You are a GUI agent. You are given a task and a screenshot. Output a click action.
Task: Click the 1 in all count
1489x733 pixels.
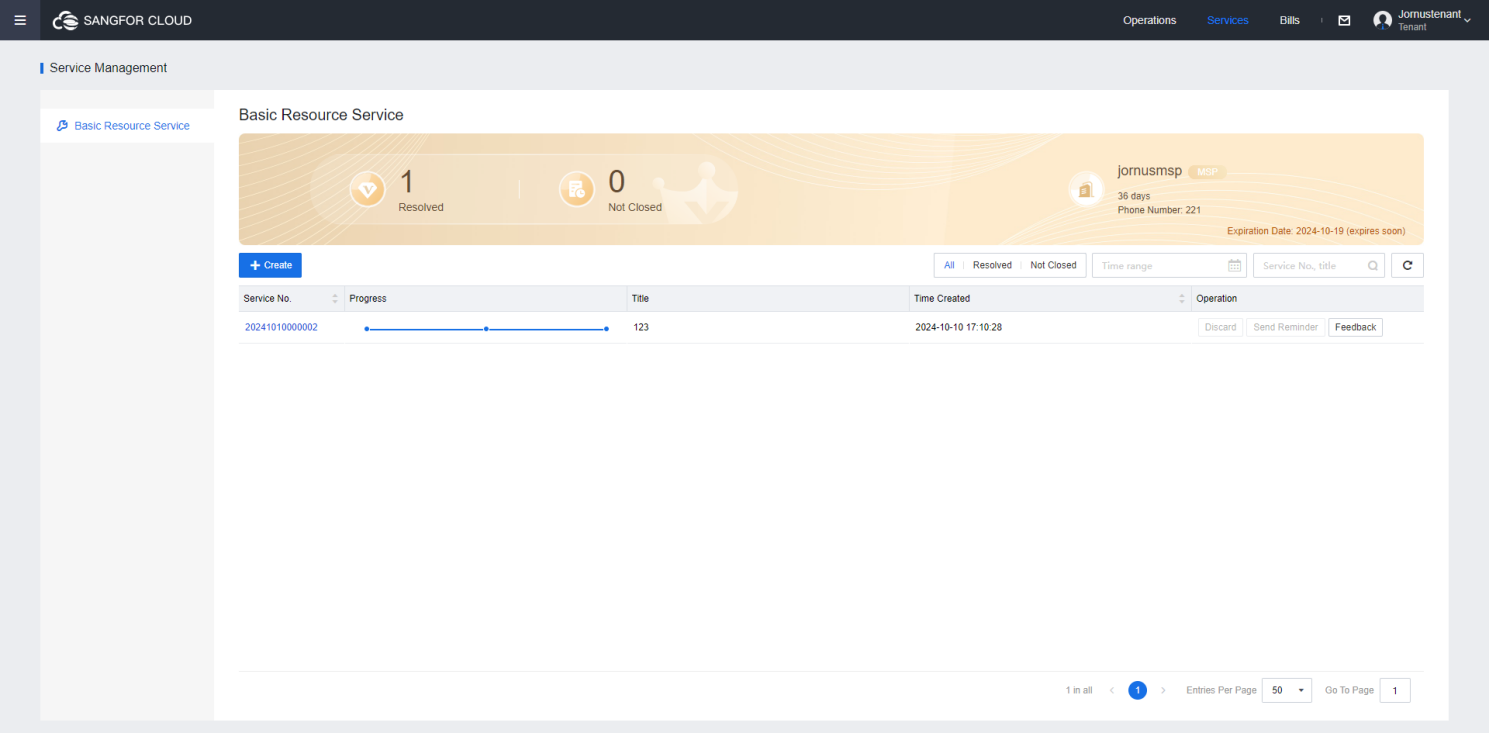point(1079,690)
